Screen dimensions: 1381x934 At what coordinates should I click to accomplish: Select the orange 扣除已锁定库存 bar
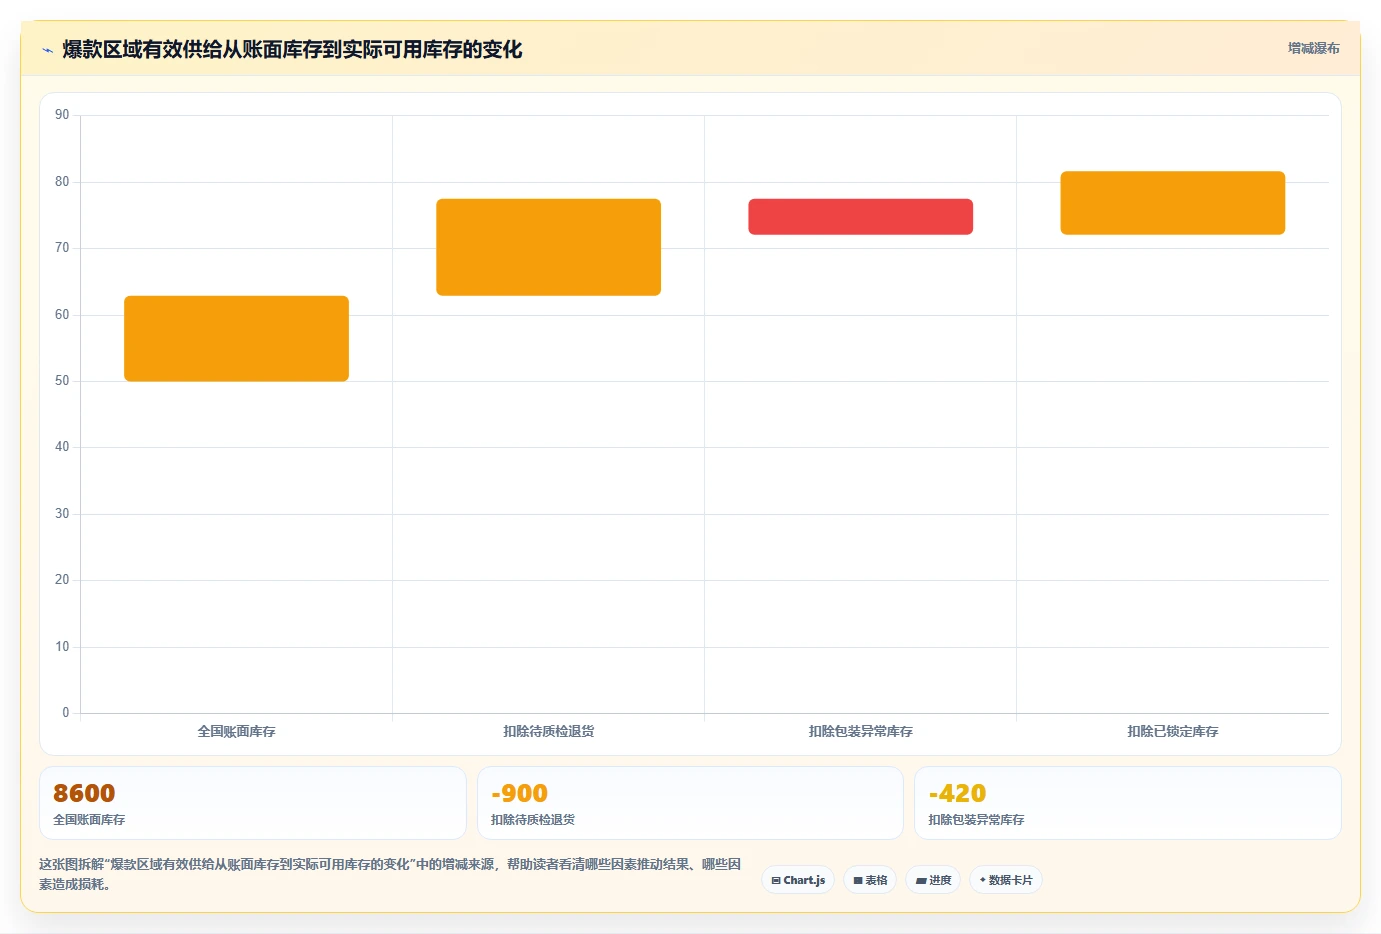[x=1172, y=203]
